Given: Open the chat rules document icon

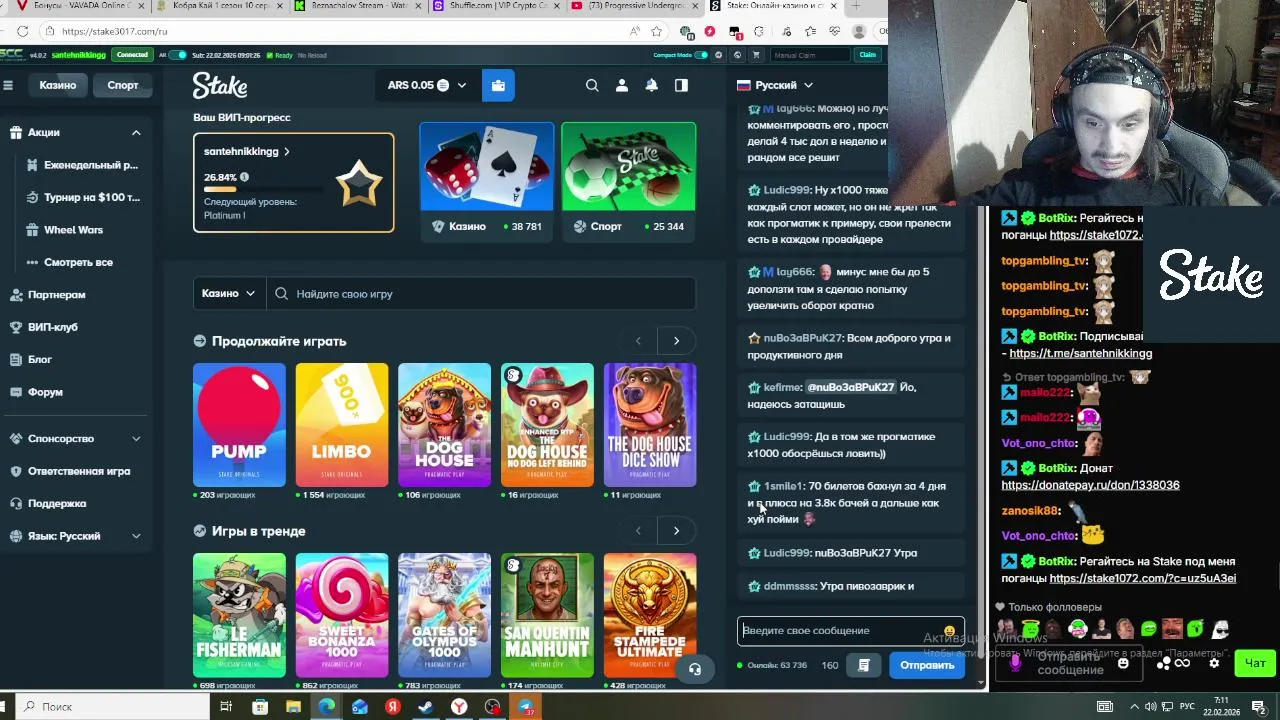Looking at the screenshot, I should tap(864, 665).
